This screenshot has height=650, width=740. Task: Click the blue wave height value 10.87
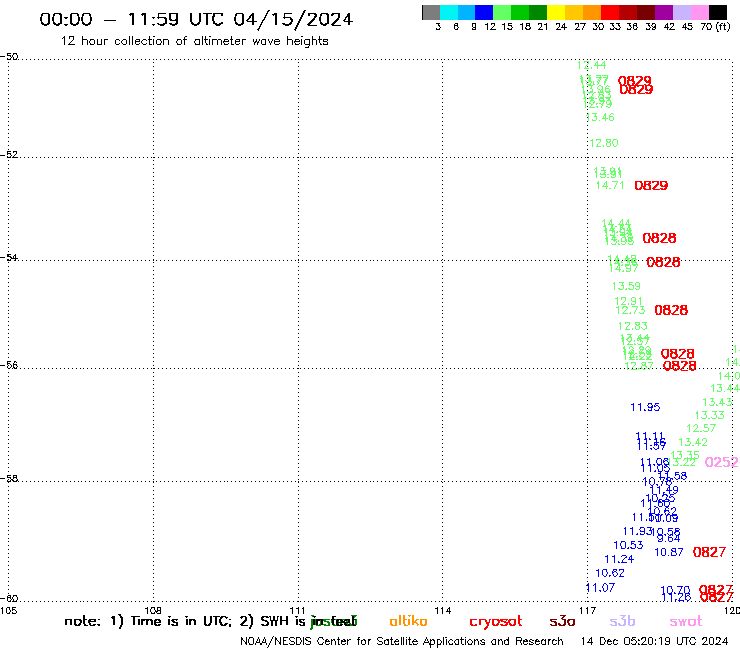[x=669, y=552]
